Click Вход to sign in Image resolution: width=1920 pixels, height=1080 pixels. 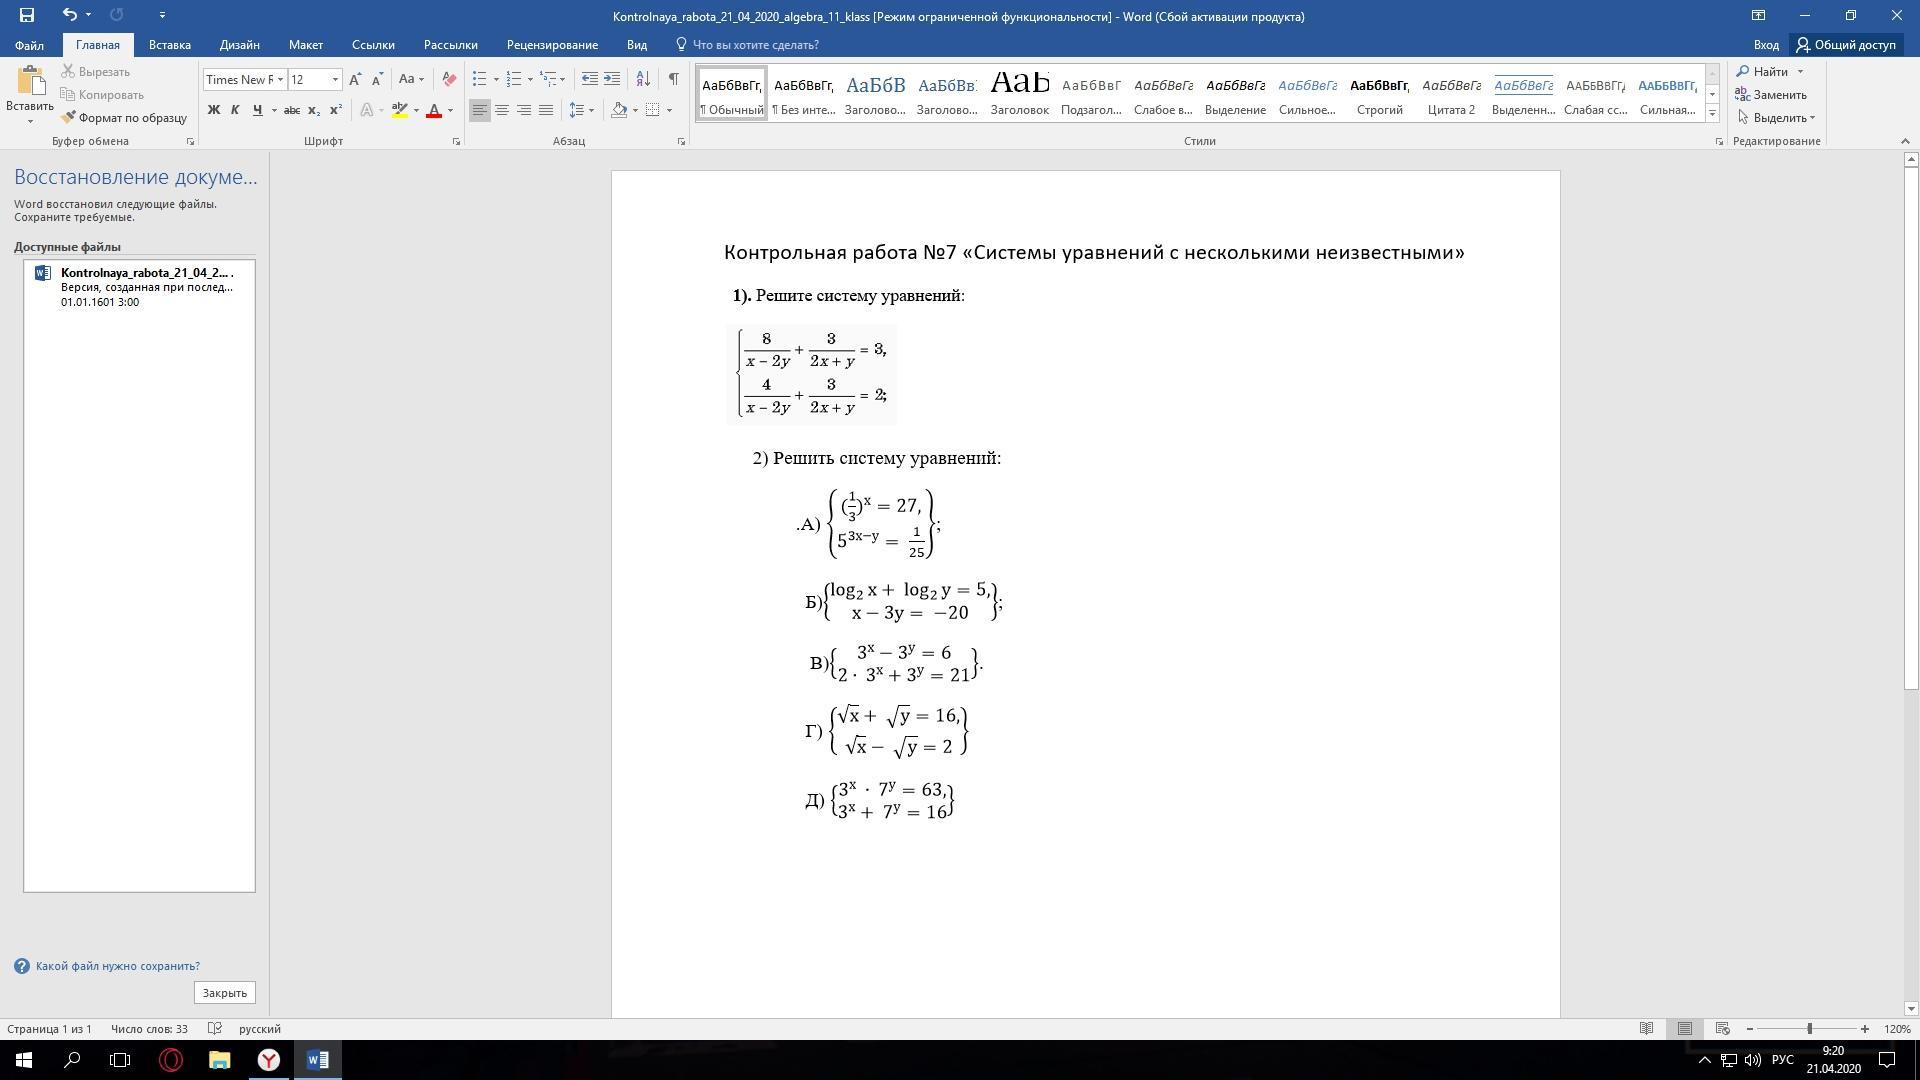1766,45
